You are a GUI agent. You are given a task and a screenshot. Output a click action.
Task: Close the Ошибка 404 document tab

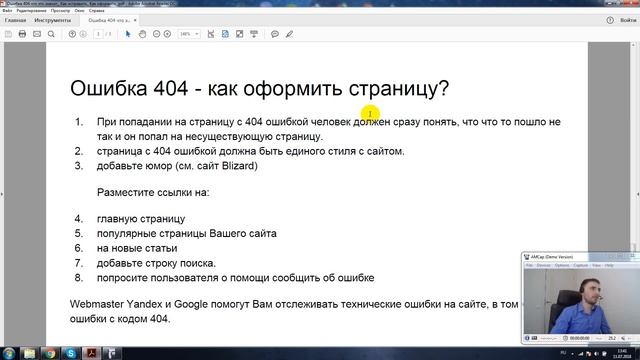[135, 20]
